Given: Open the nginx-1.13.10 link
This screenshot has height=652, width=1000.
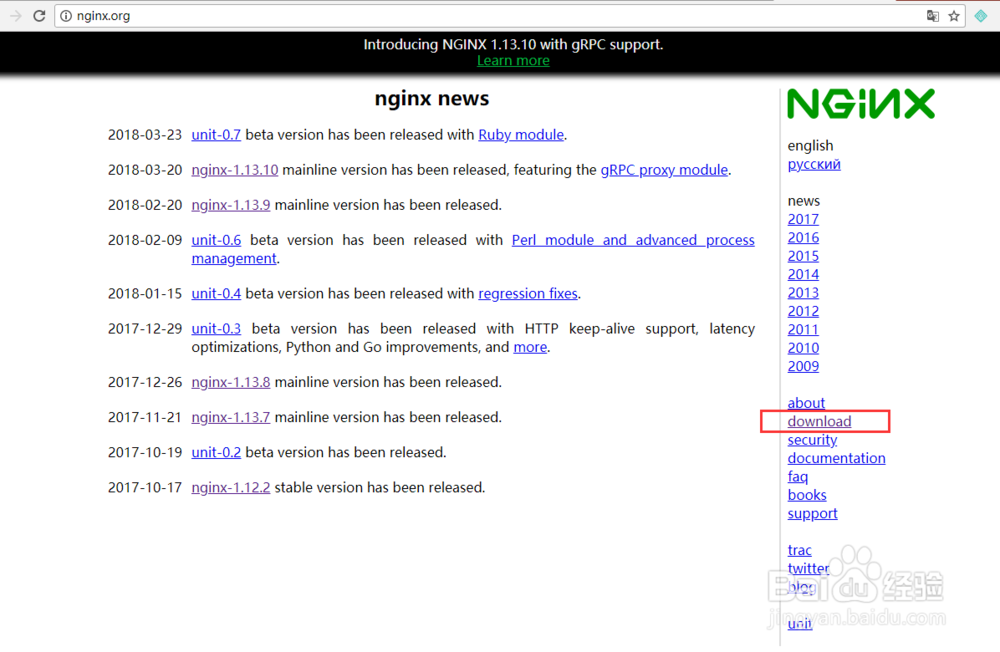Looking at the screenshot, I should tap(235, 170).
